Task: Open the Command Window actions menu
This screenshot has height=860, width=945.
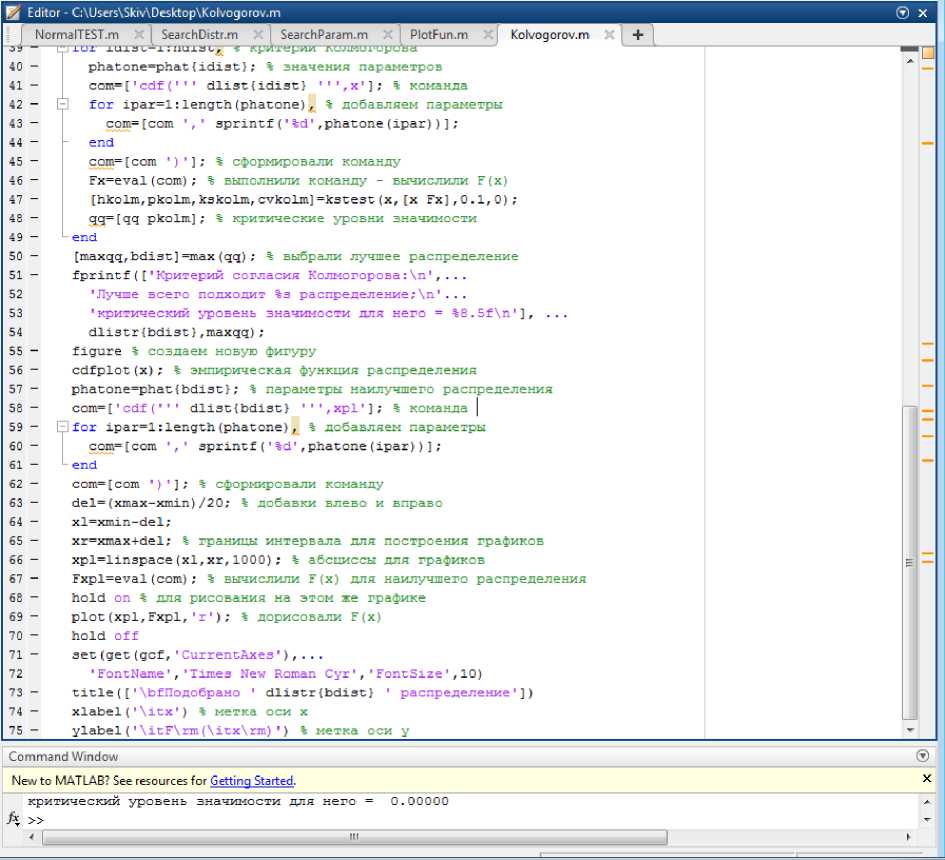Action: click(922, 757)
